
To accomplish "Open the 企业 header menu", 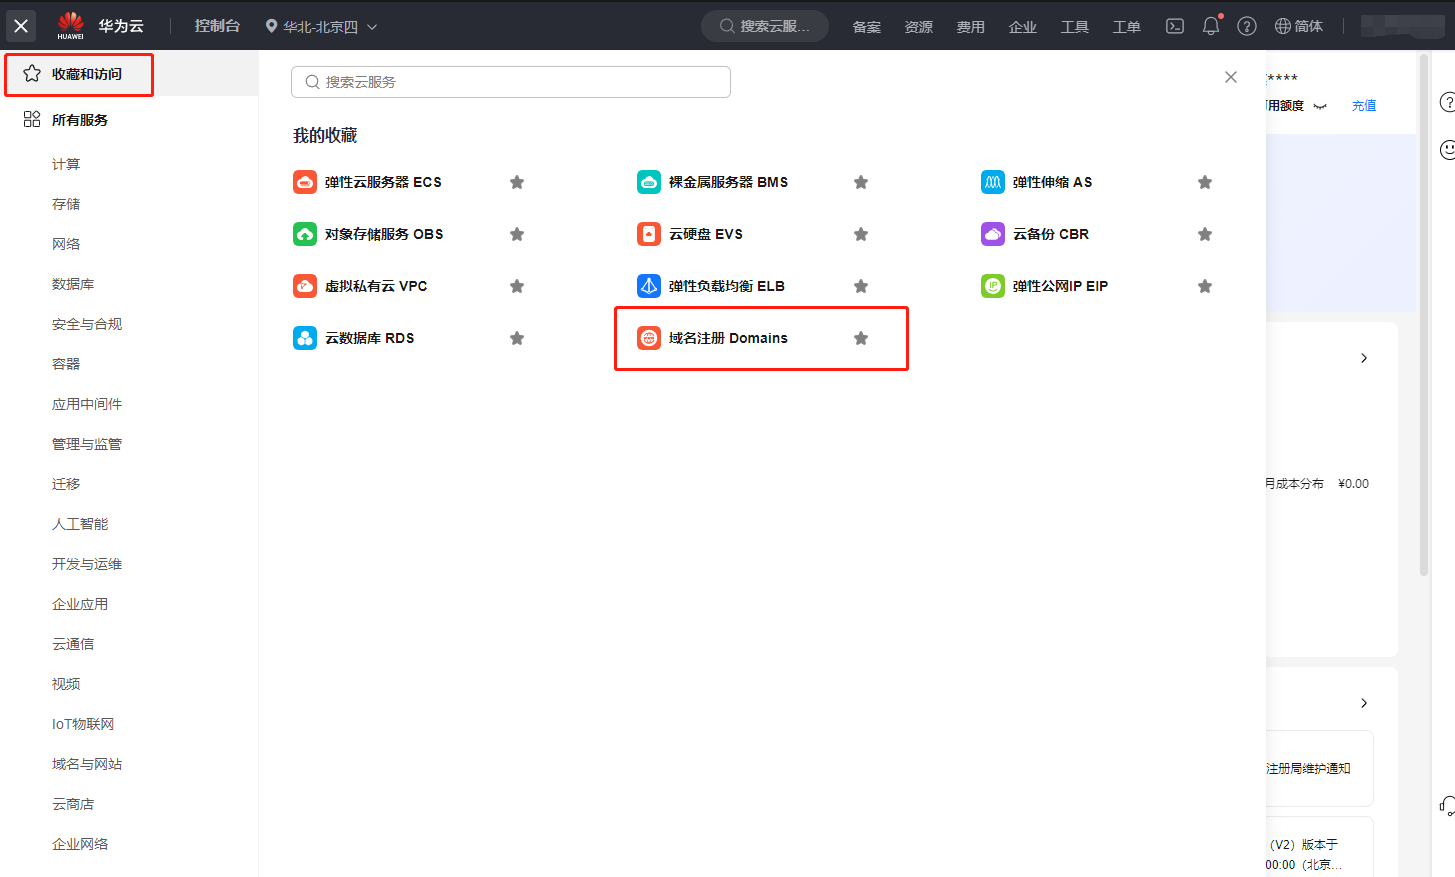I will (1023, 27).
